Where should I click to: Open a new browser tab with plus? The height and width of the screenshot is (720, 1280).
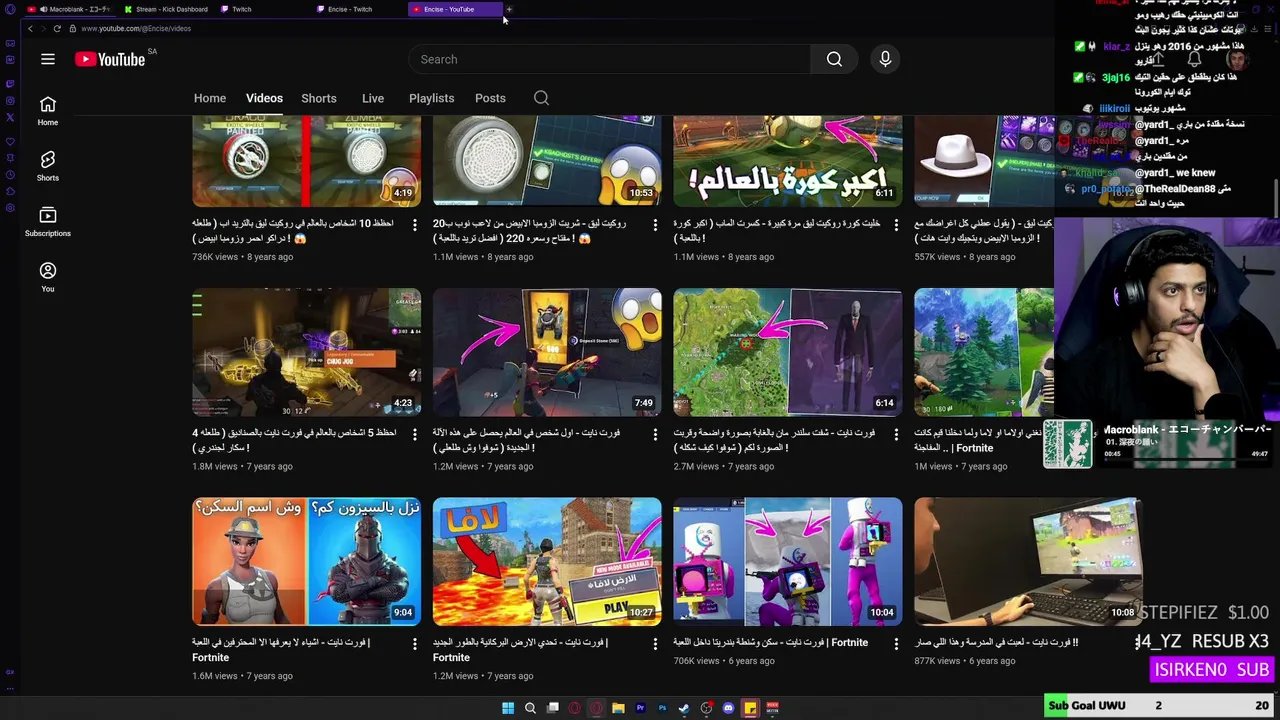click(x=508, y=9)
